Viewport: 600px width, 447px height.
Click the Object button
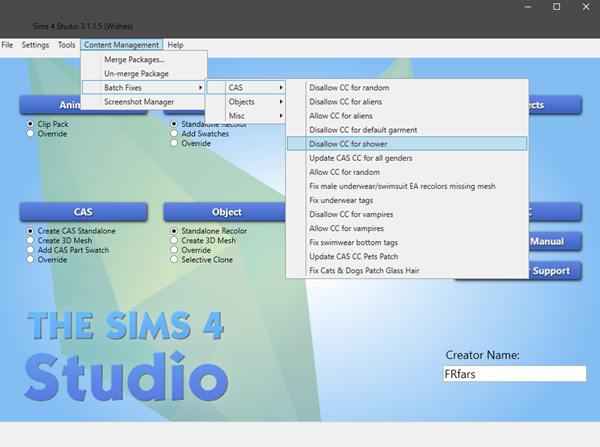pyautogui.click(x=225, y=212)
